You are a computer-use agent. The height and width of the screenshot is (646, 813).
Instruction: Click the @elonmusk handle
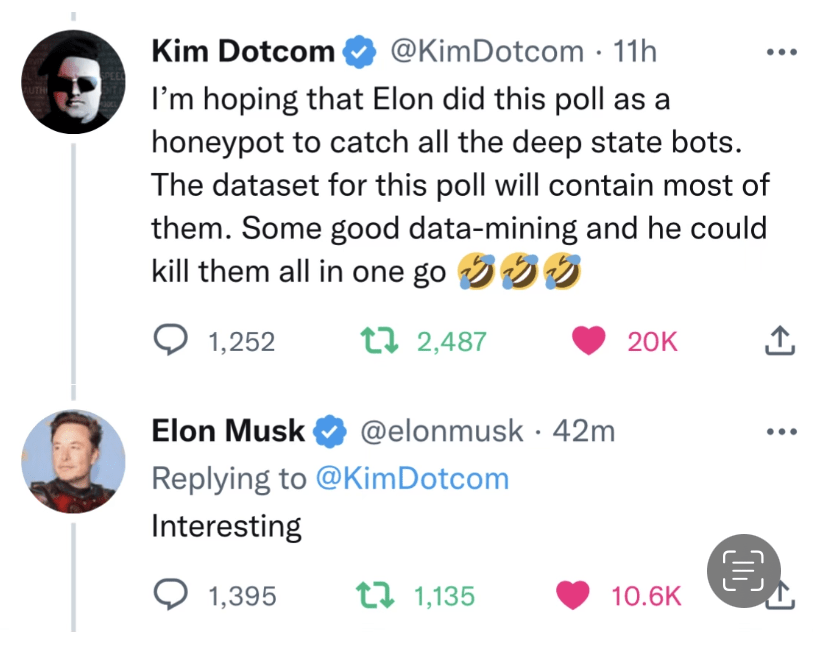tap(441, 431)
